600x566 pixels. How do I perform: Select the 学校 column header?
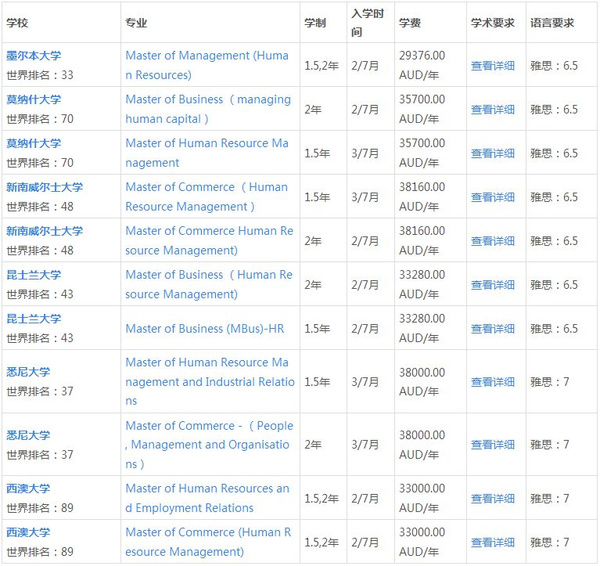tap(17, 23)
